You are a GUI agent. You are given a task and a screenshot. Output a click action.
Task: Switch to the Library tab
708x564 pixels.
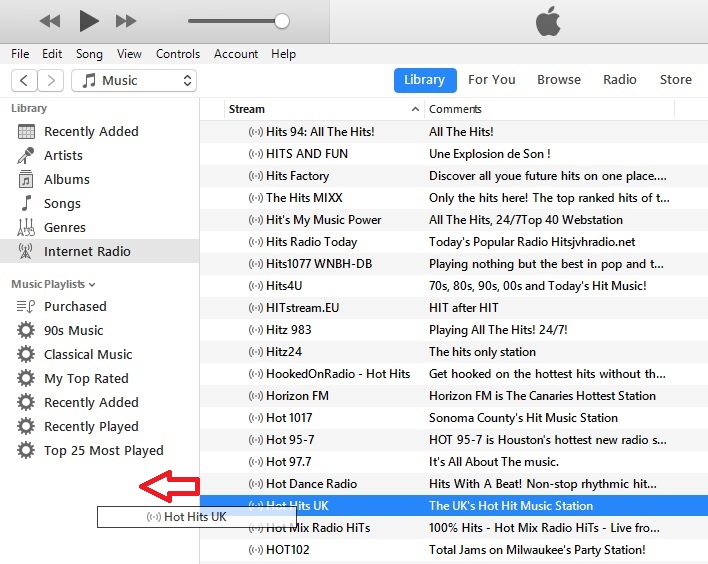click(425, 80)
